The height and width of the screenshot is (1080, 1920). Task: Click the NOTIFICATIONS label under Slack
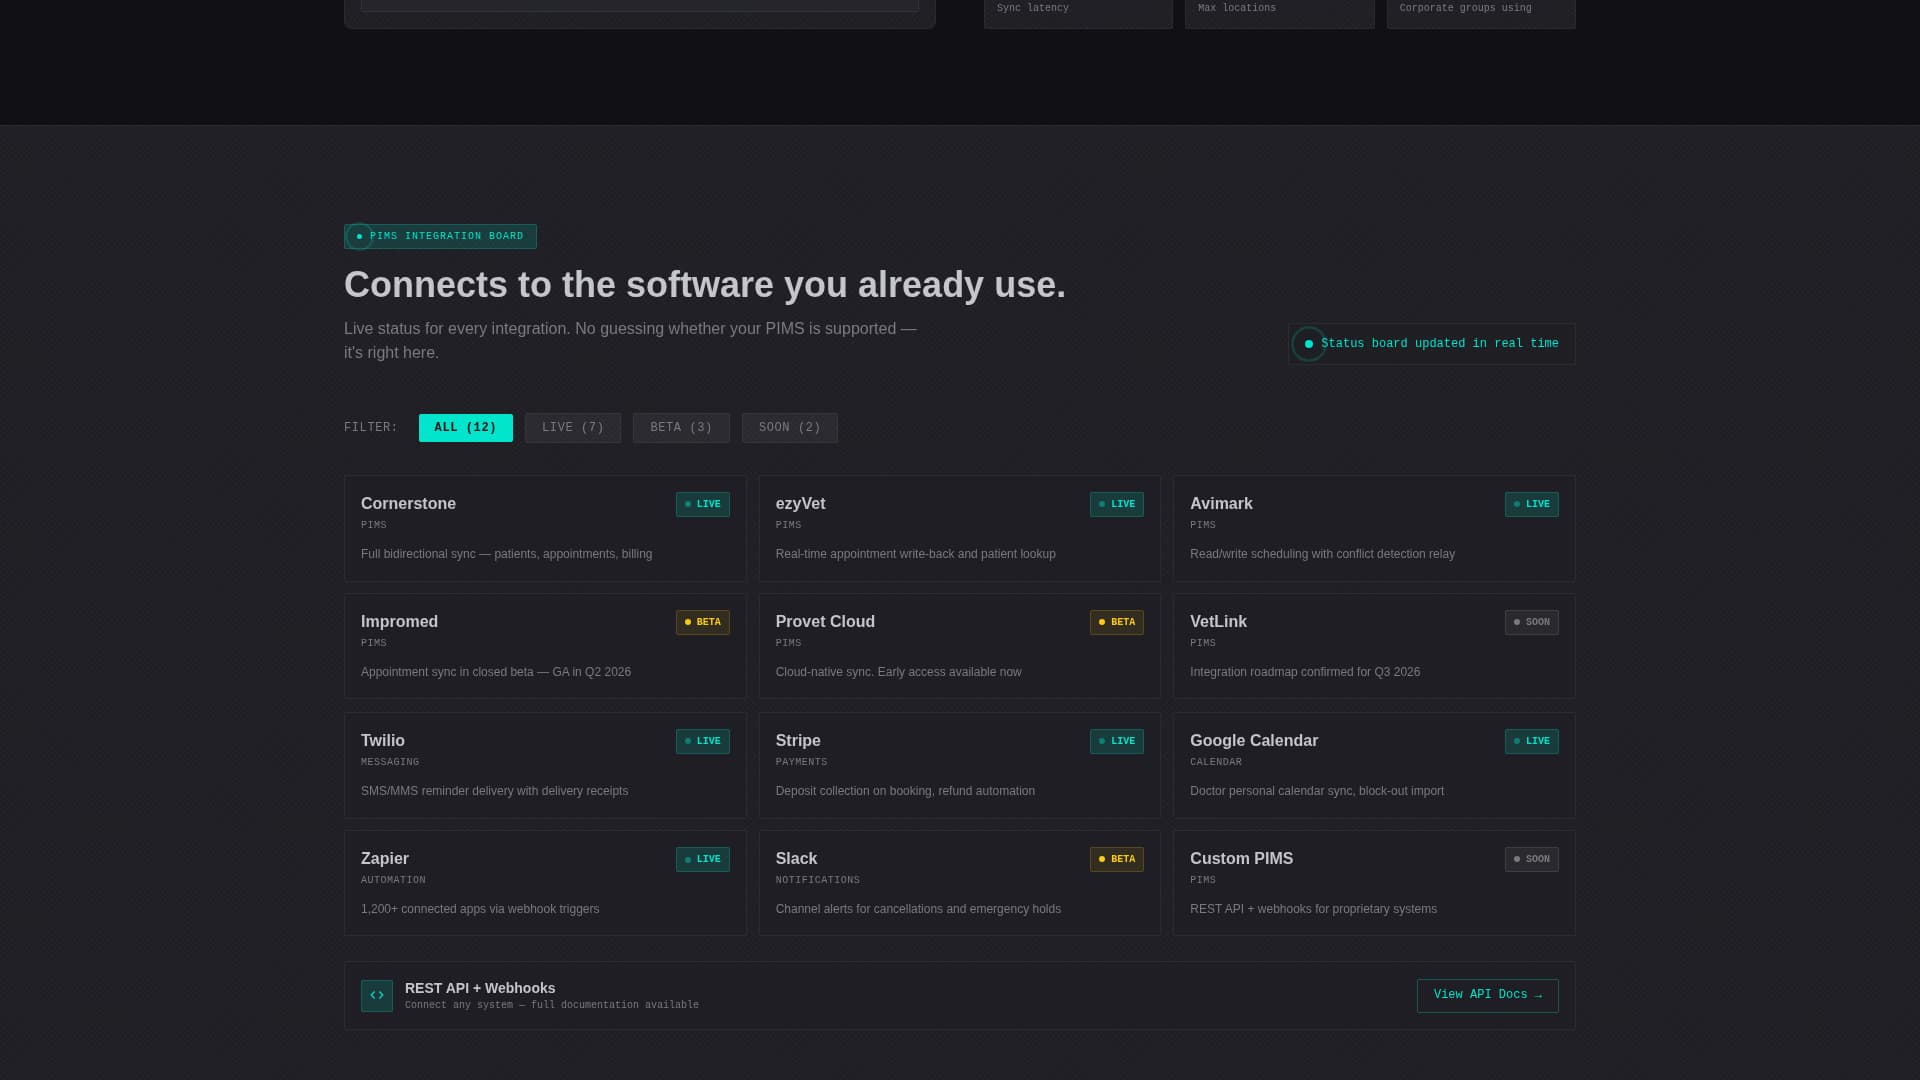click(x=817, y=880)
